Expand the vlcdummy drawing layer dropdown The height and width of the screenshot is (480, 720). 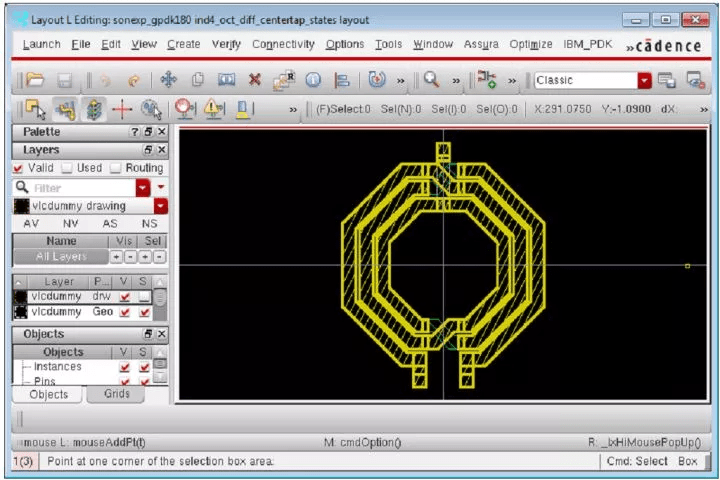tap(160, 206)
